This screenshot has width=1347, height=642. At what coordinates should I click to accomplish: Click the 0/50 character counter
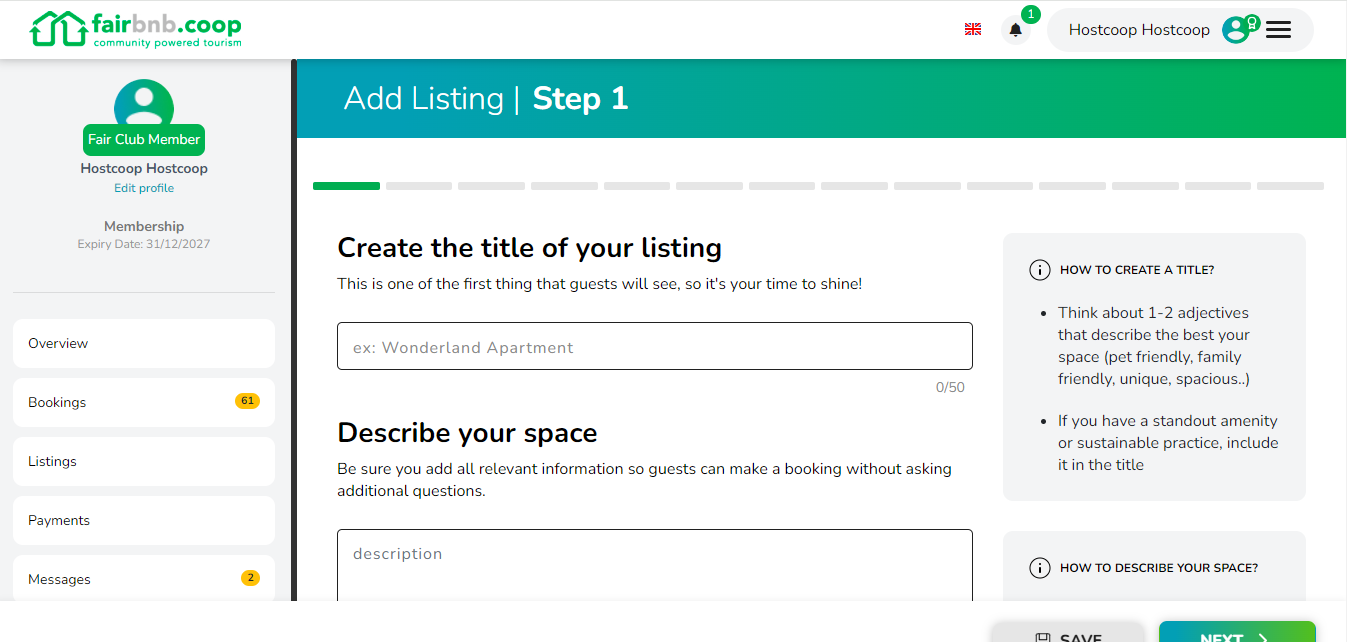(x=950, y=387)
